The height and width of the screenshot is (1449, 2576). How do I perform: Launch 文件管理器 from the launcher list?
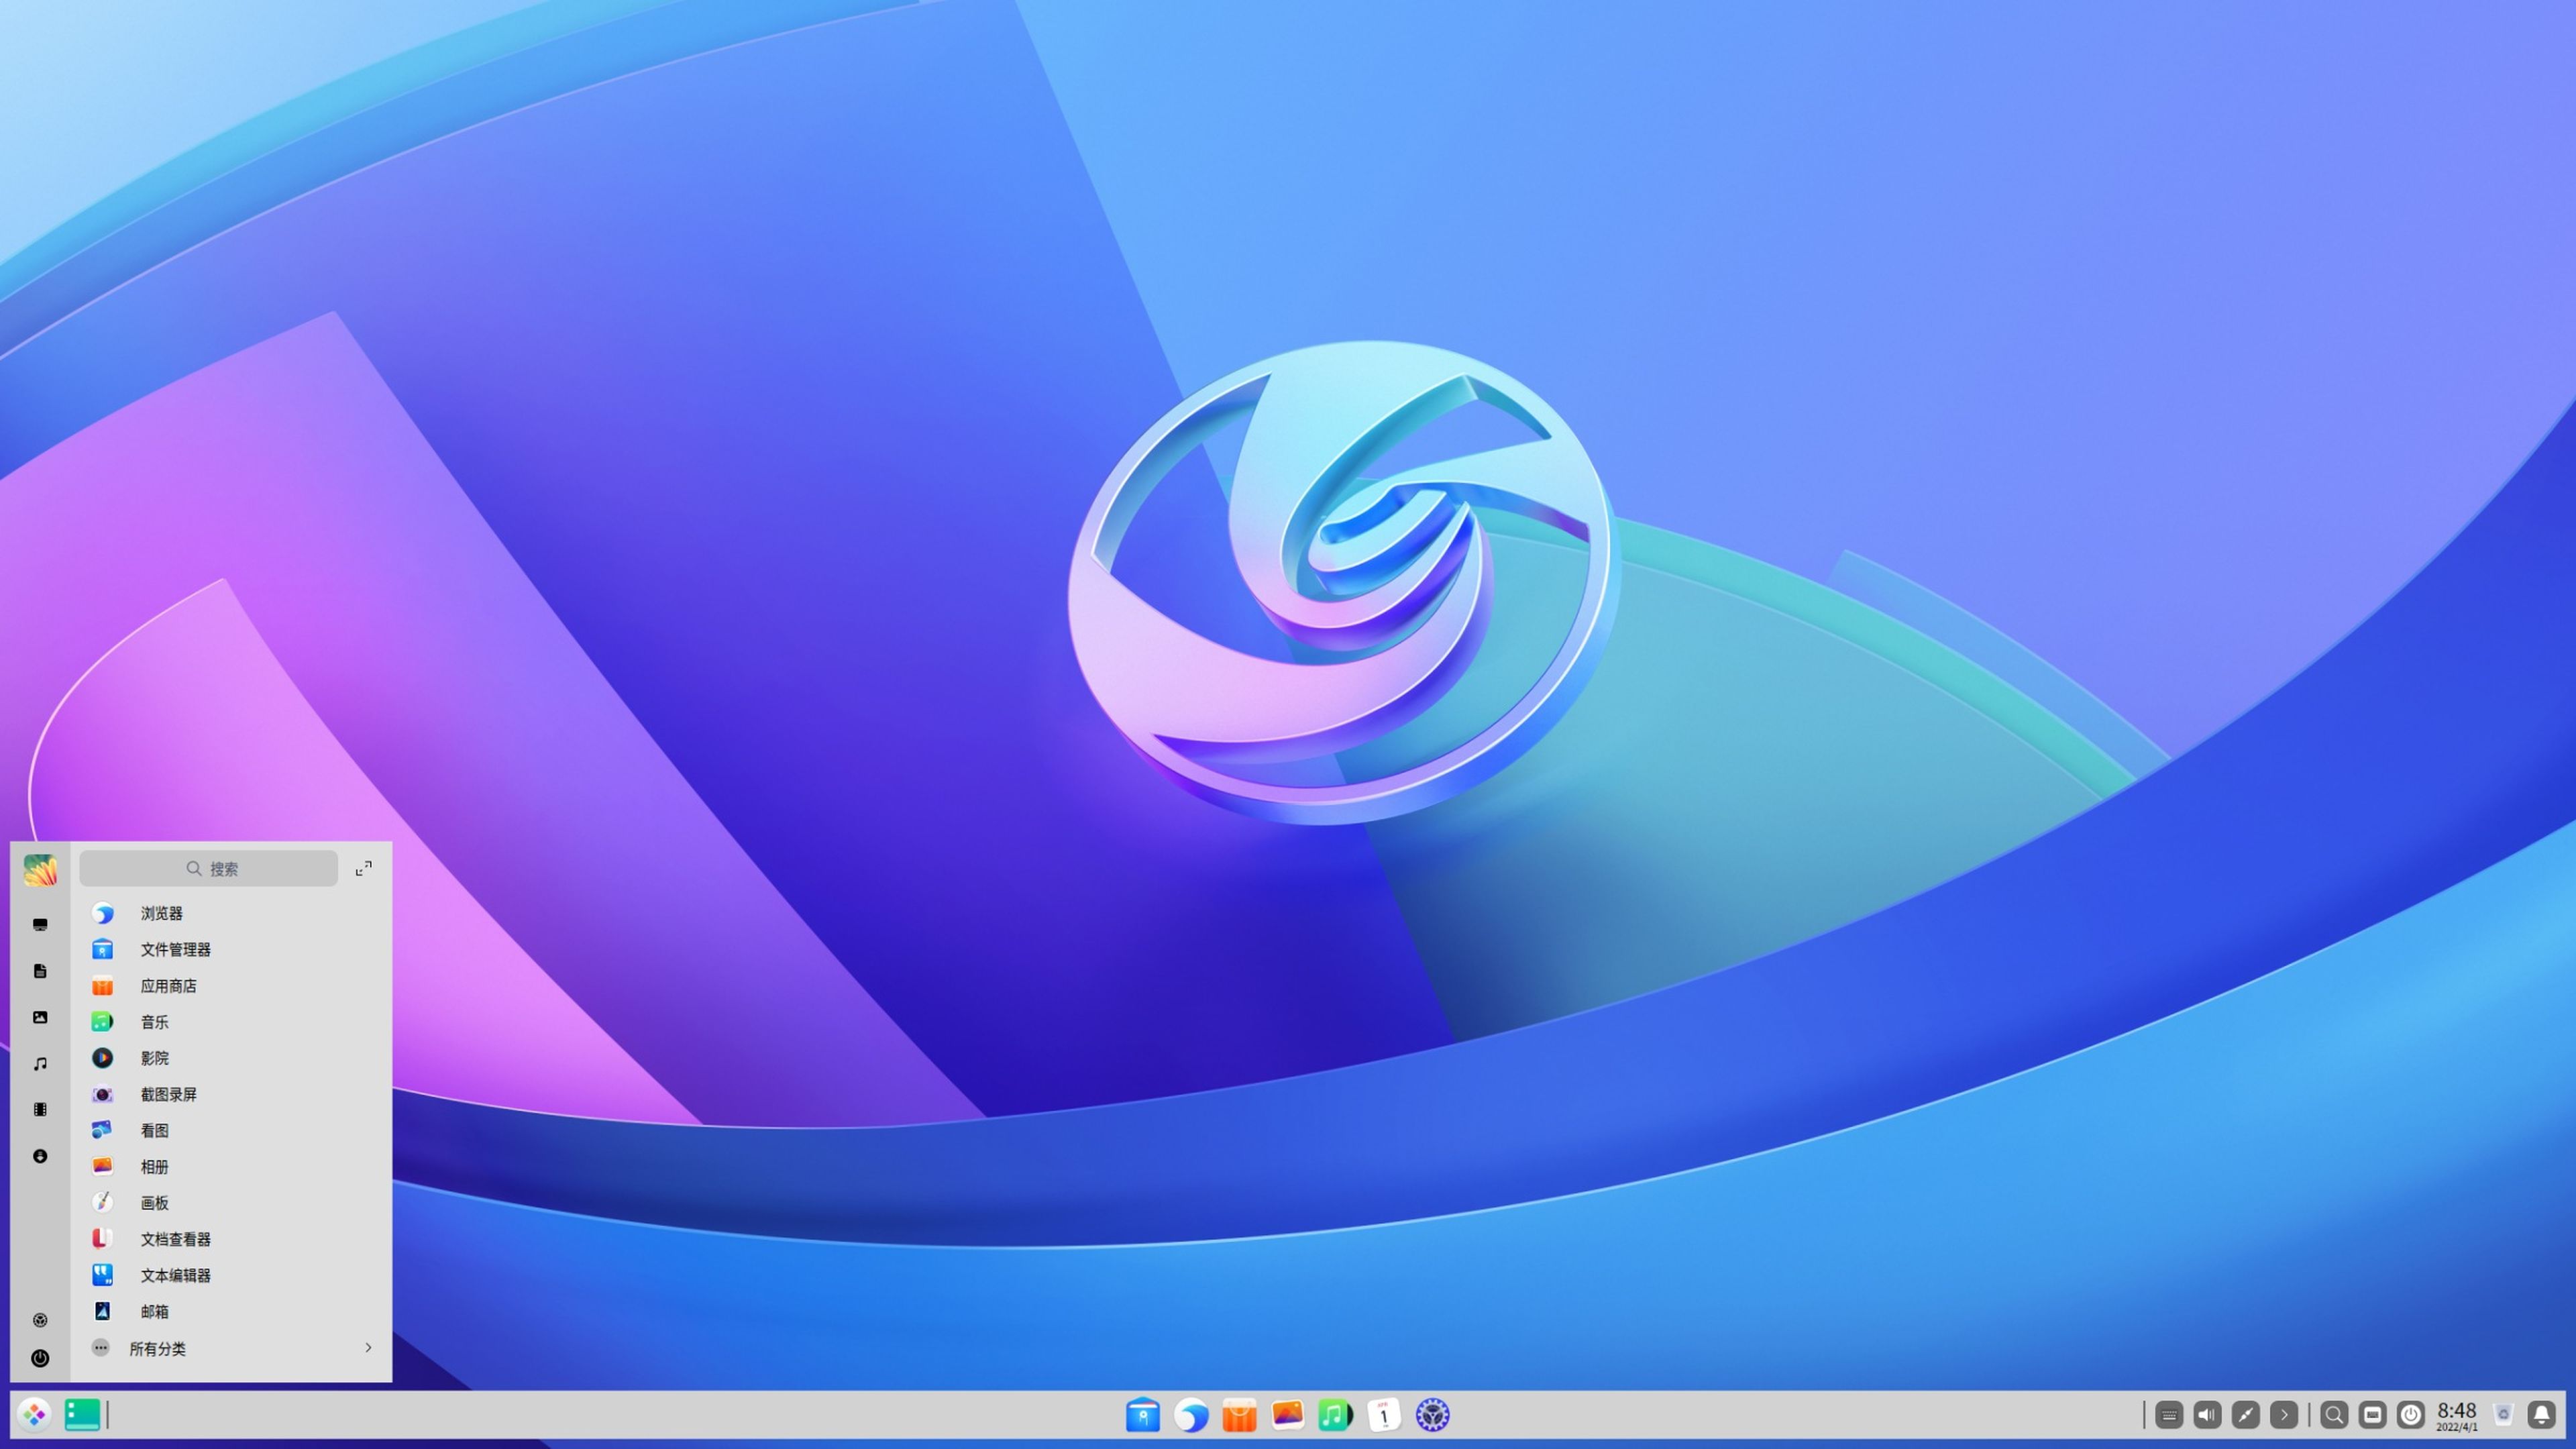231,949
